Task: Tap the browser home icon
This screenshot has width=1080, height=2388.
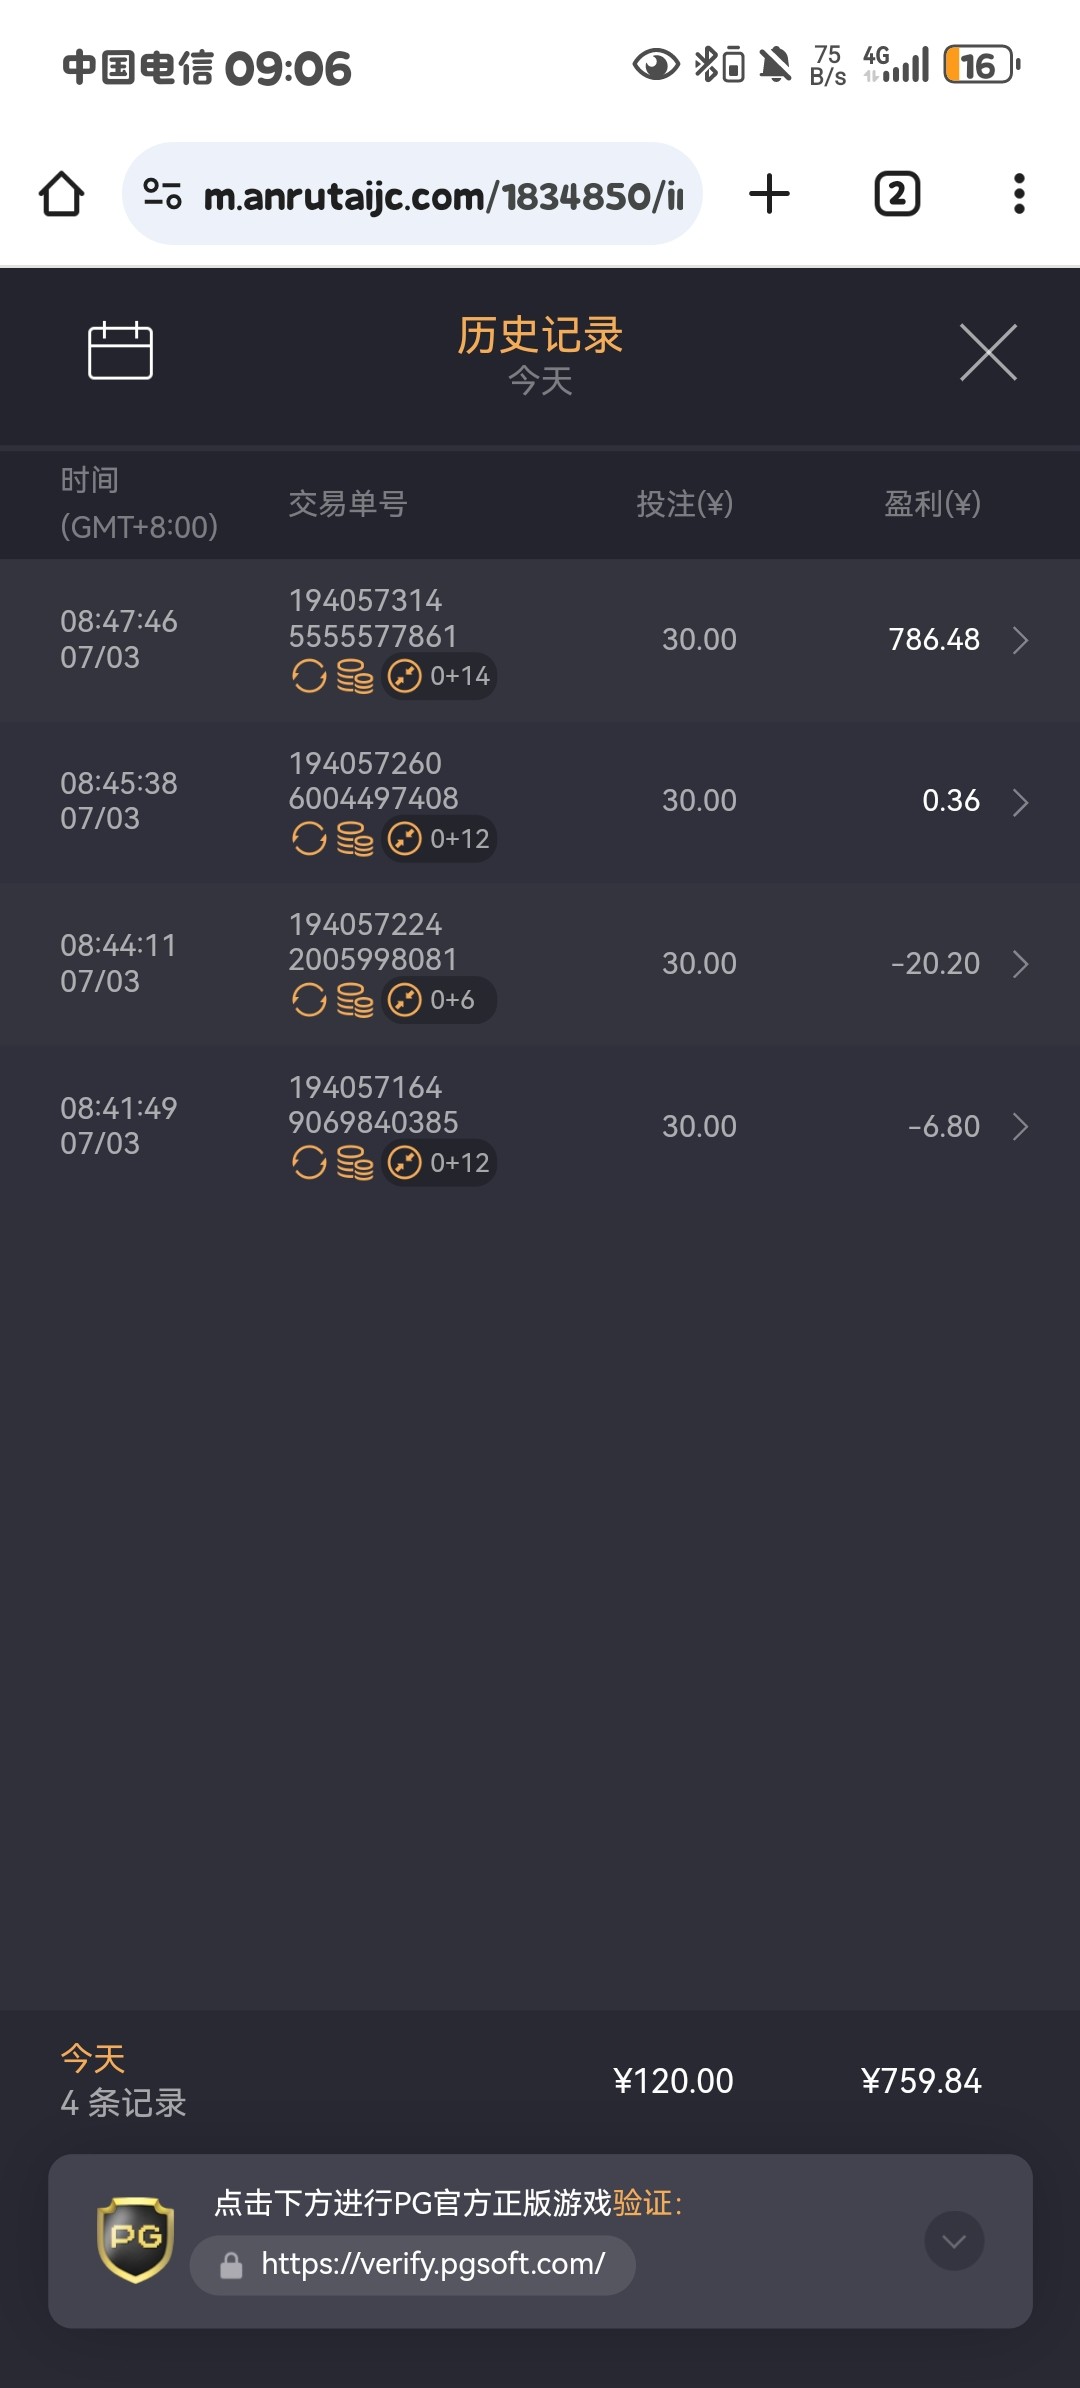Action: (x=61, y=194)
